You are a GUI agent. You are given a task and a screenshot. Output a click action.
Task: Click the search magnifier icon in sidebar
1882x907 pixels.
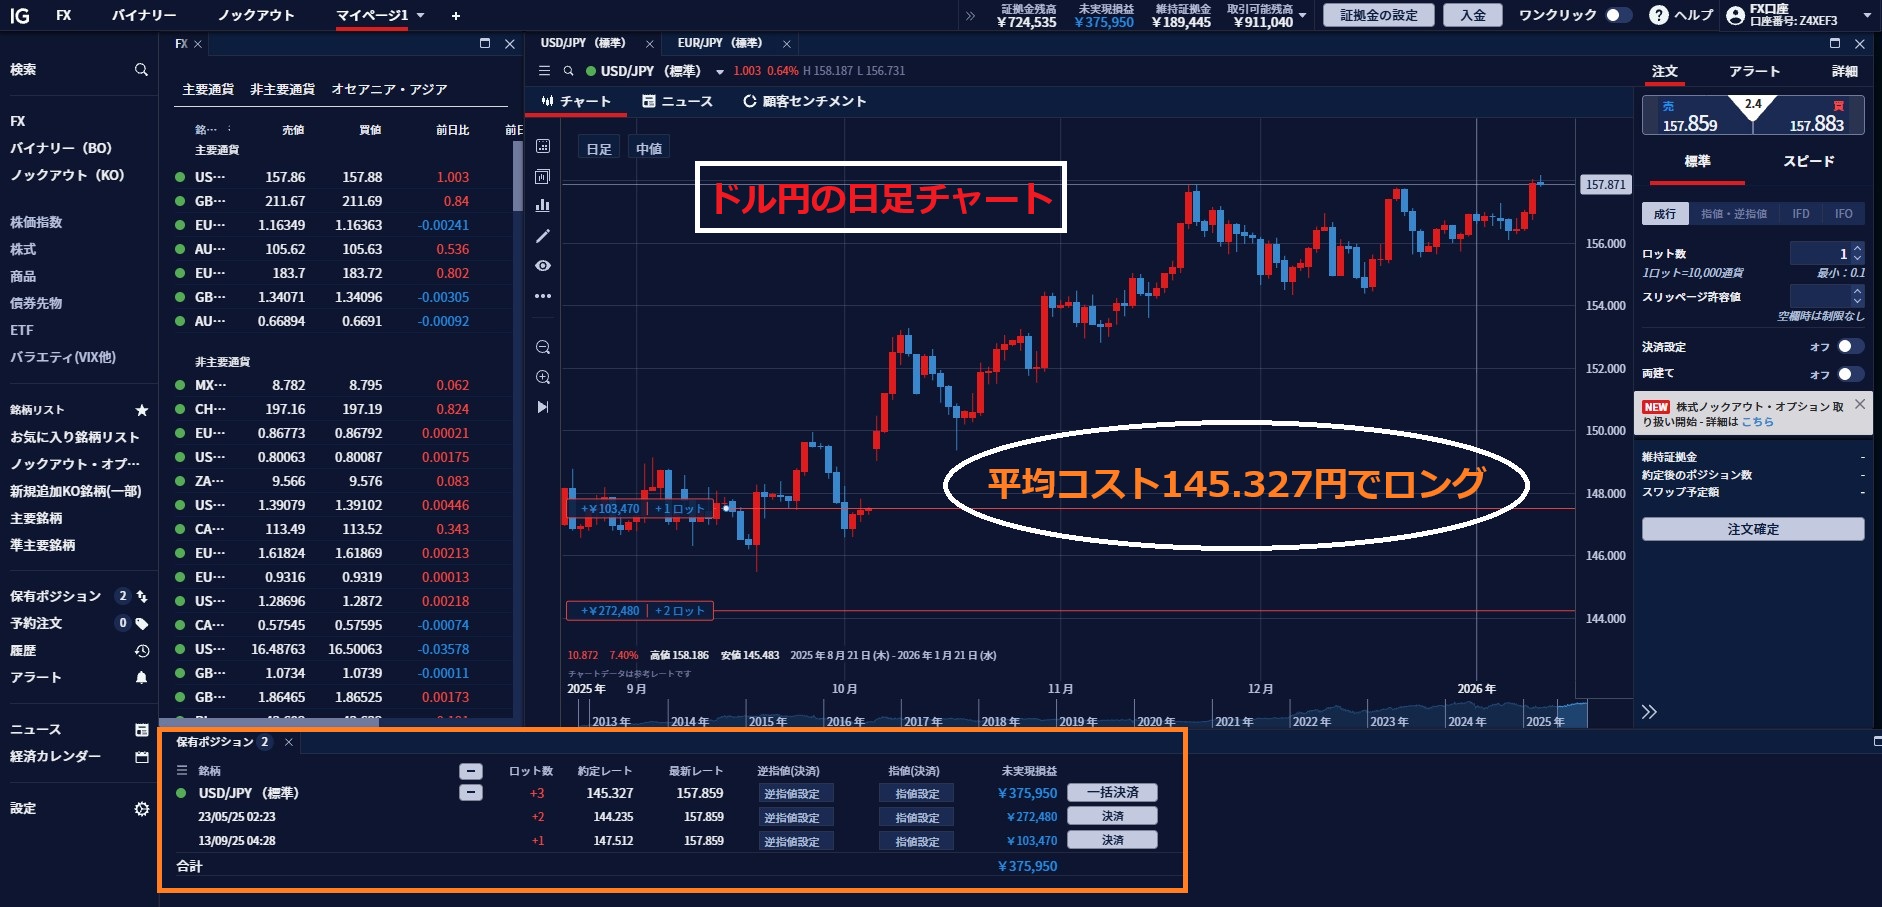pos(141,70)
